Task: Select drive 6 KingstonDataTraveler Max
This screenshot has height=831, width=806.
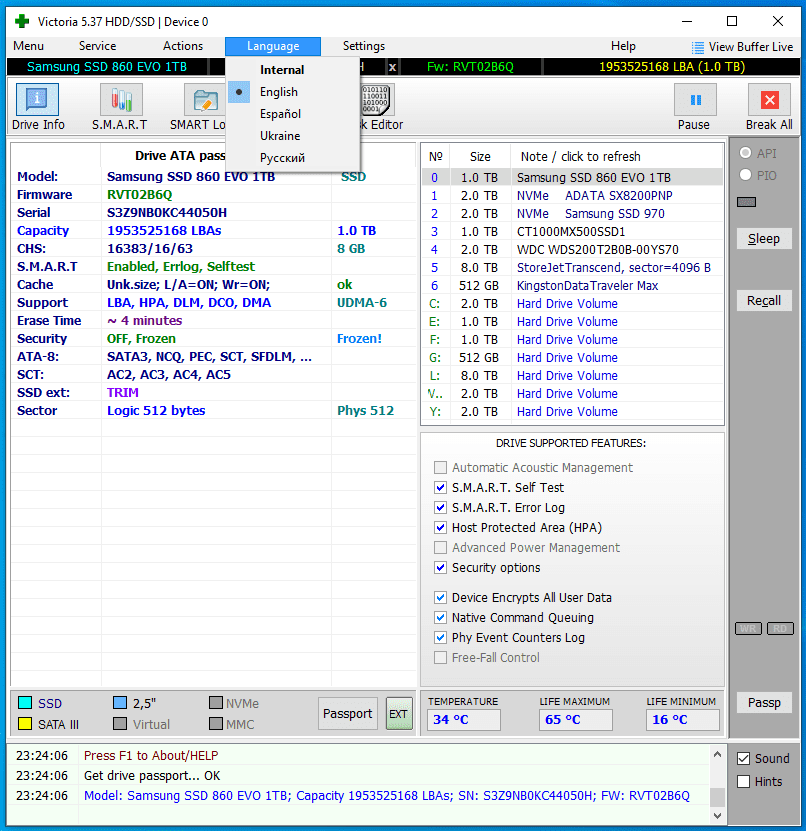Action: click(572, 286)
